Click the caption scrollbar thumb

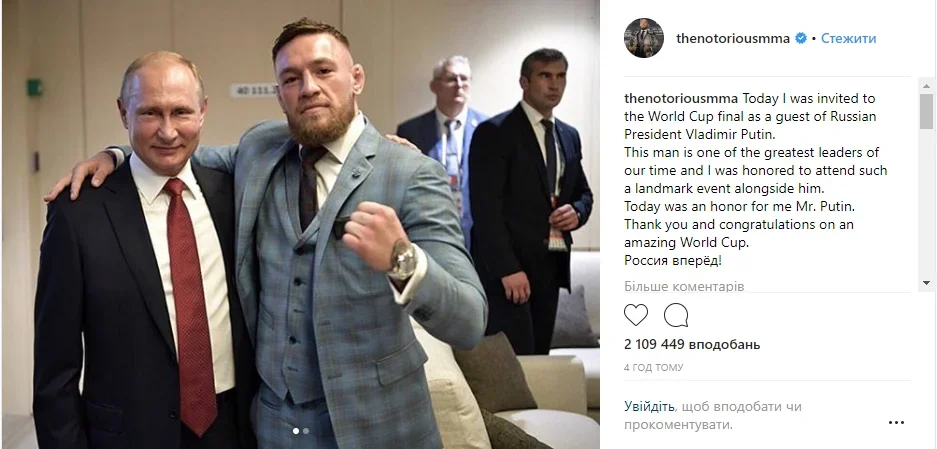coord(926,111)
